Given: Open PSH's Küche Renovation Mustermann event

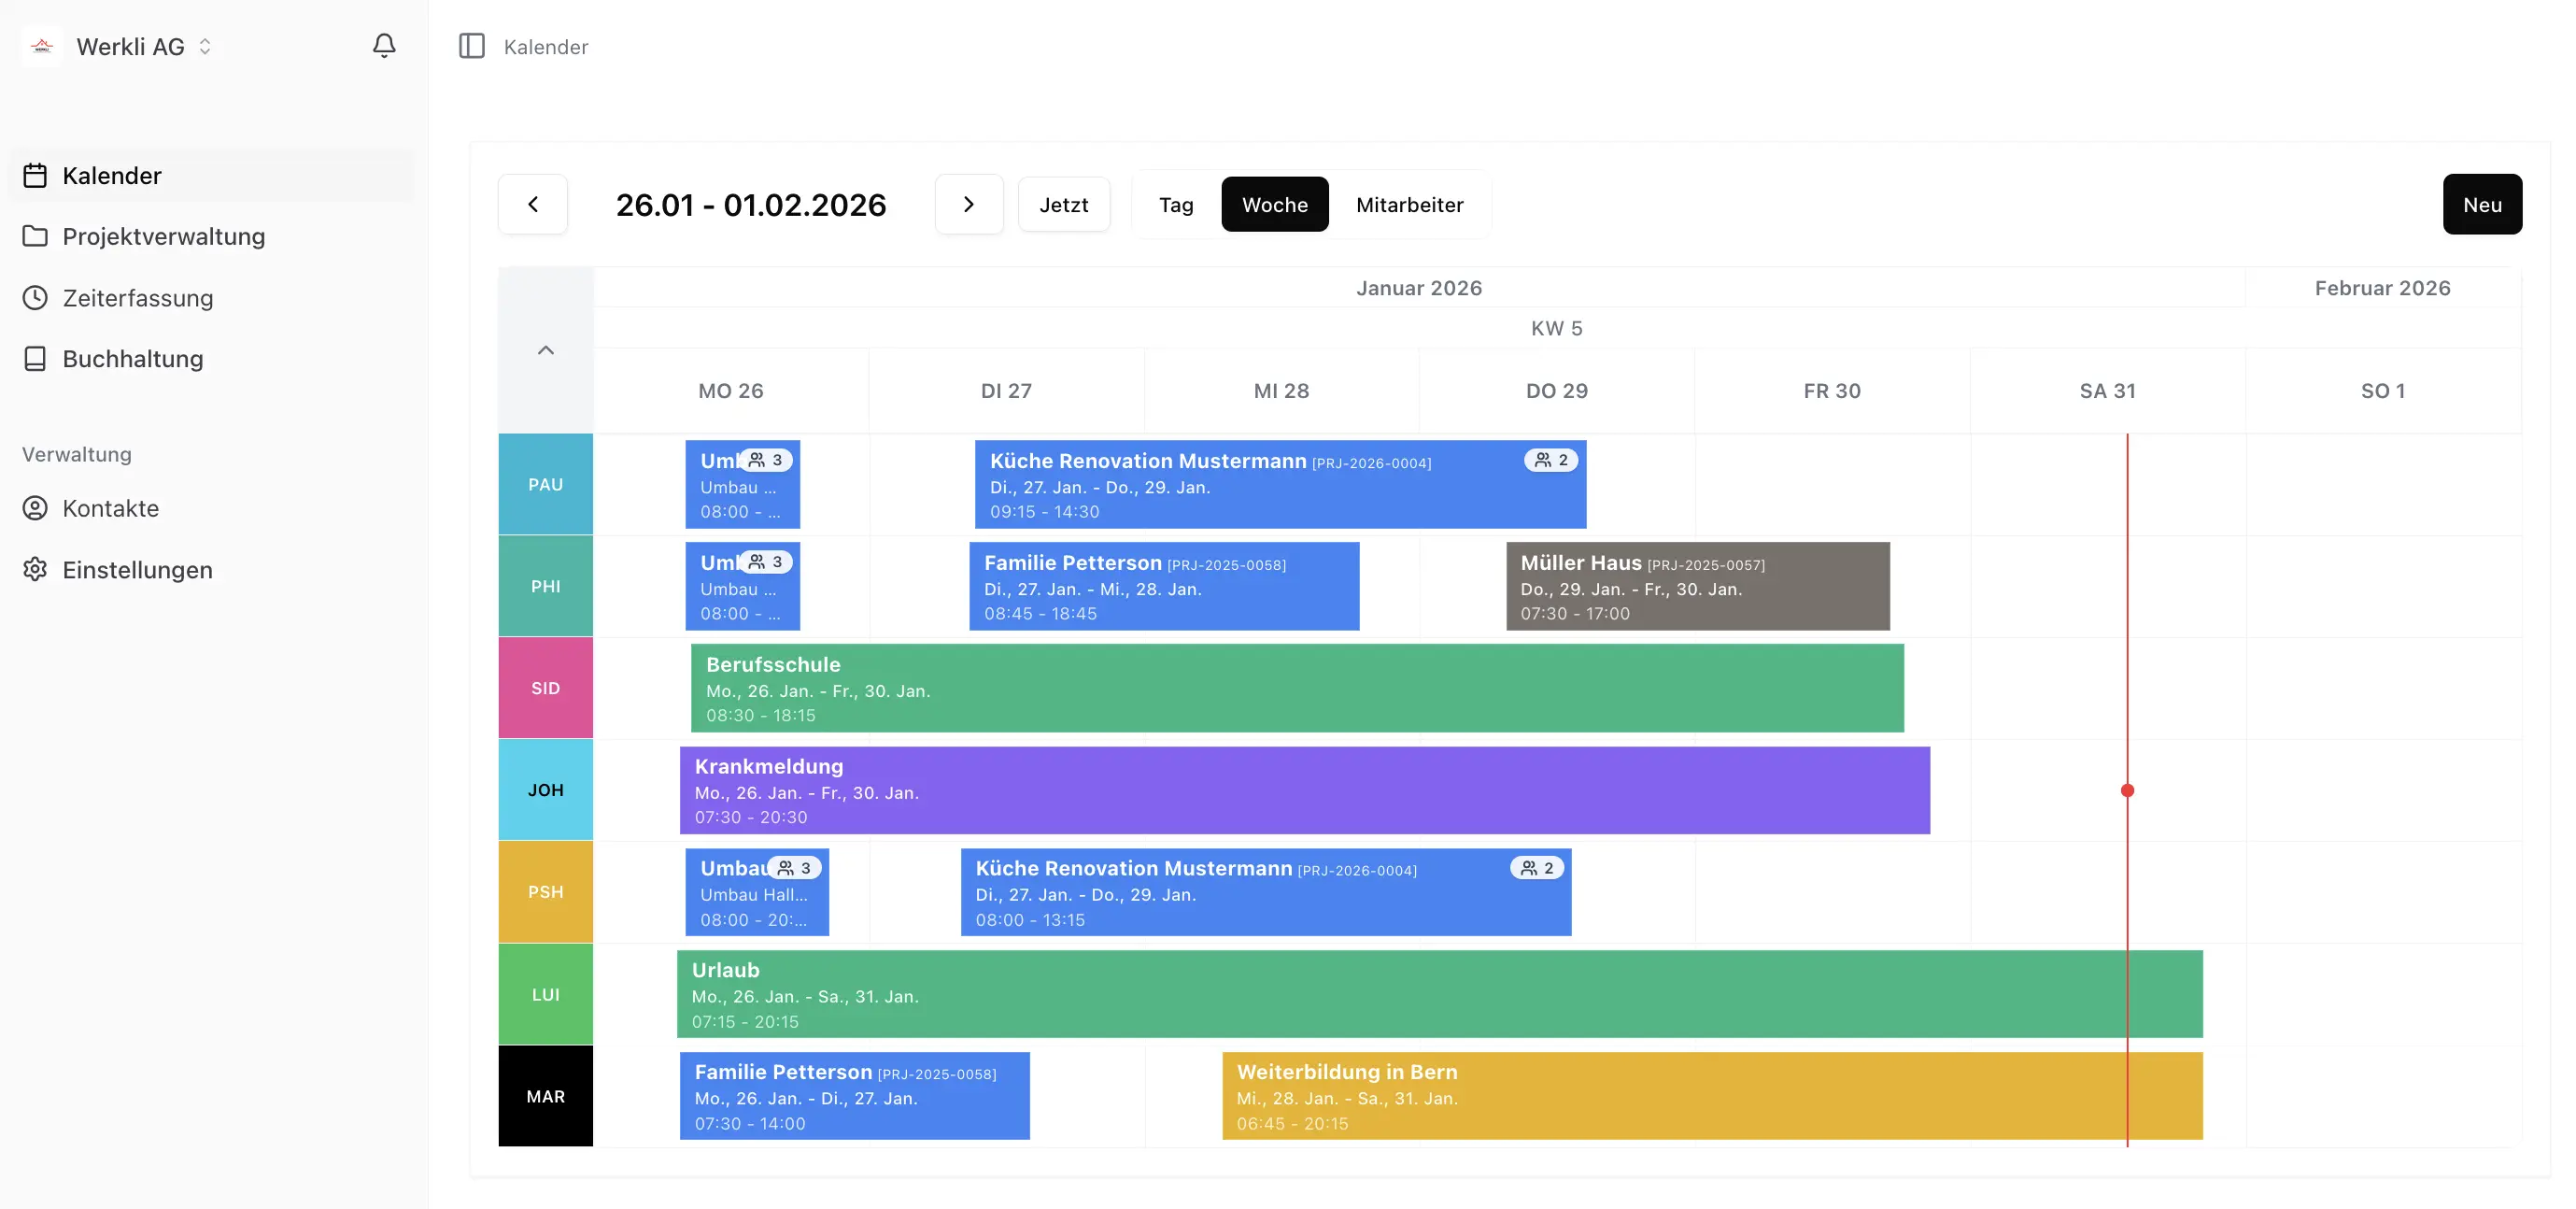Looking at the screenshot, I should tap(1265, 893).
